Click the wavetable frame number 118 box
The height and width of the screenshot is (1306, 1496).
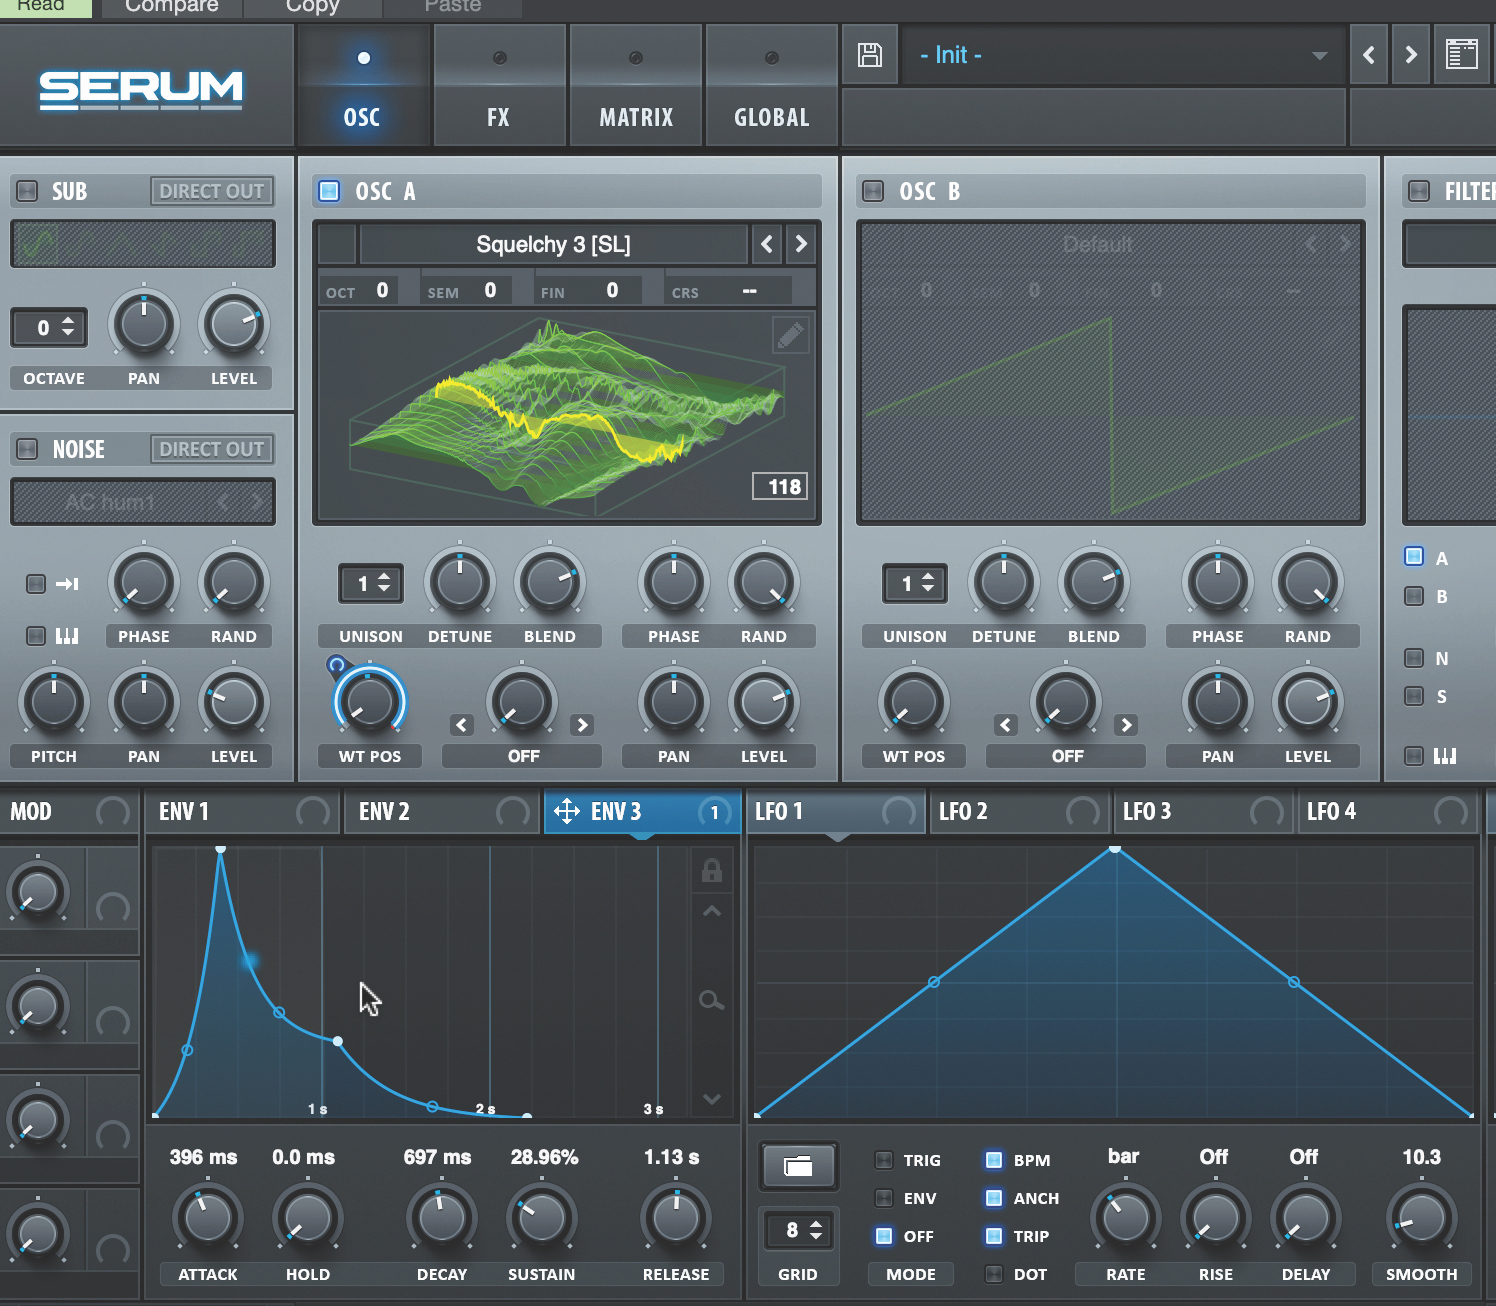pyautogui.click(x=780, y=487)
